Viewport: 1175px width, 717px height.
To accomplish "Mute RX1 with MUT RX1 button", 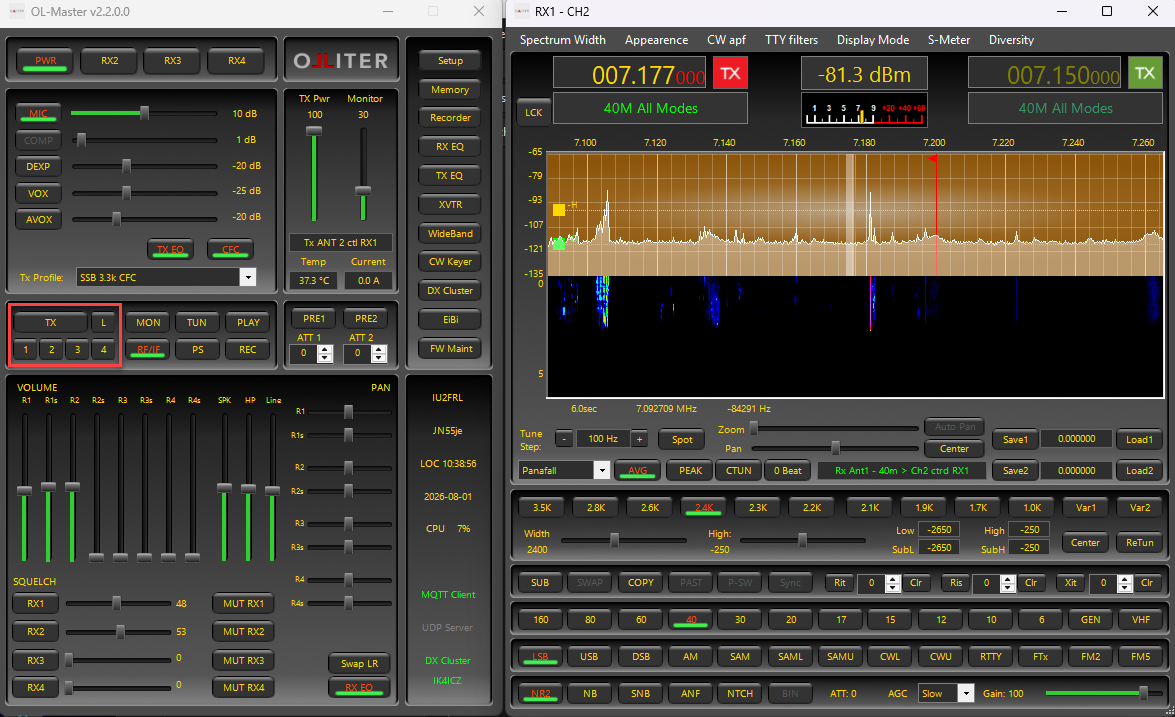I will click(x=244, y=603).
